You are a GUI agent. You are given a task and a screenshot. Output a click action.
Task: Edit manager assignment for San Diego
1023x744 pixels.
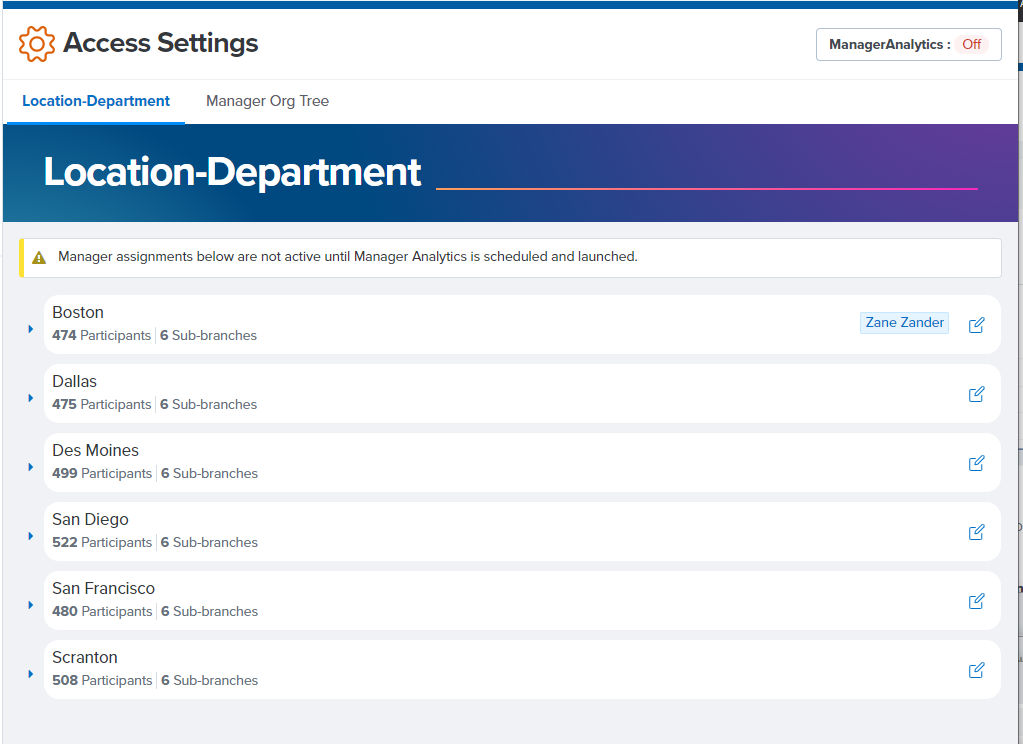click(x=976, y=532)
